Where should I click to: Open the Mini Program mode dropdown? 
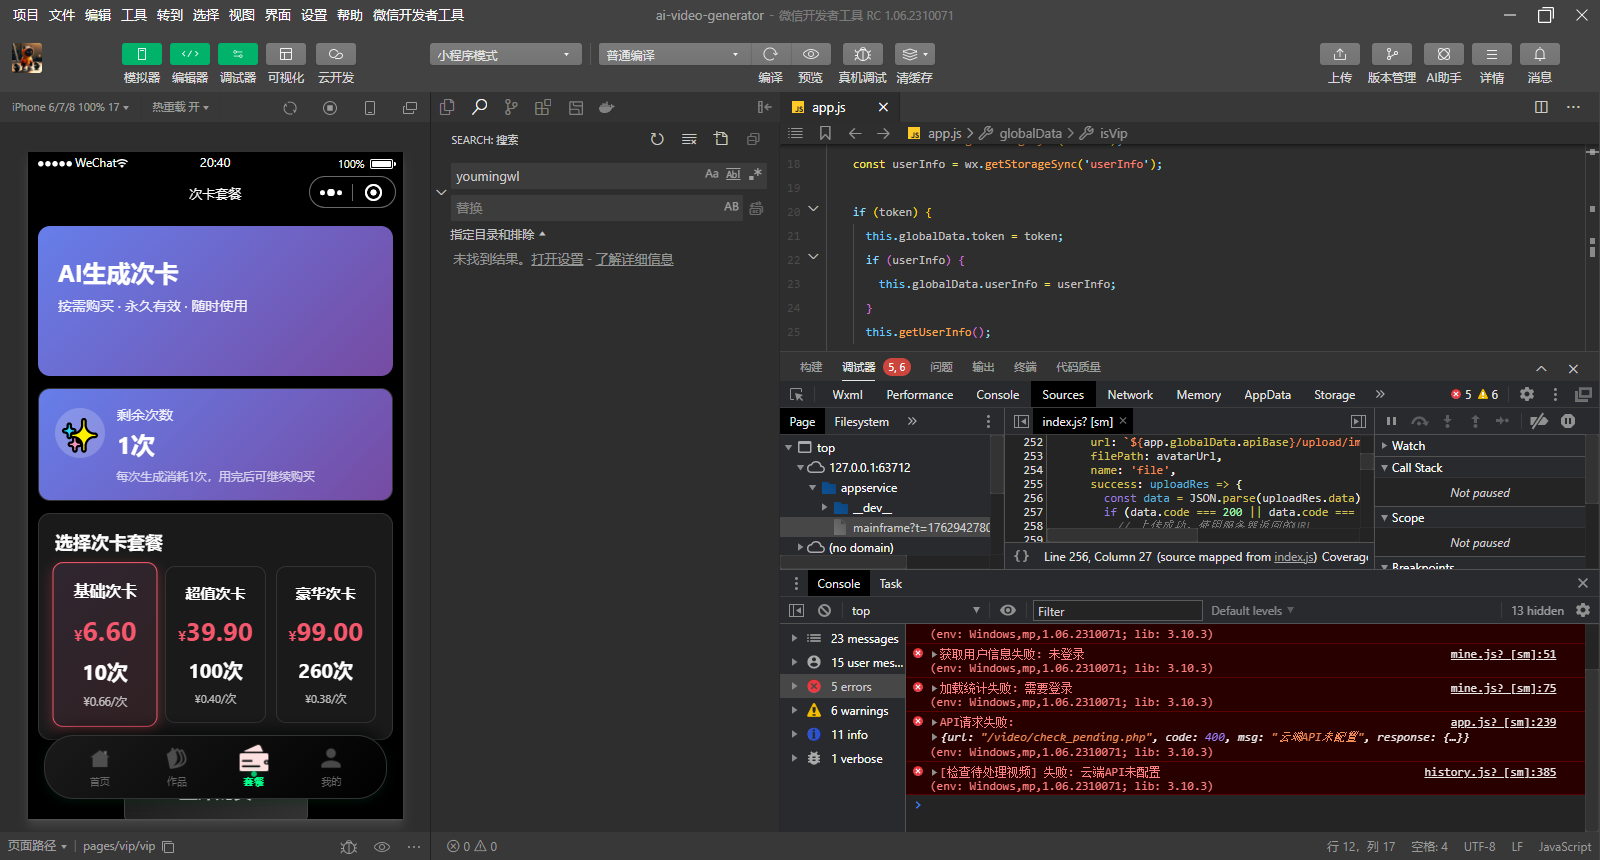tap(505, 55)
